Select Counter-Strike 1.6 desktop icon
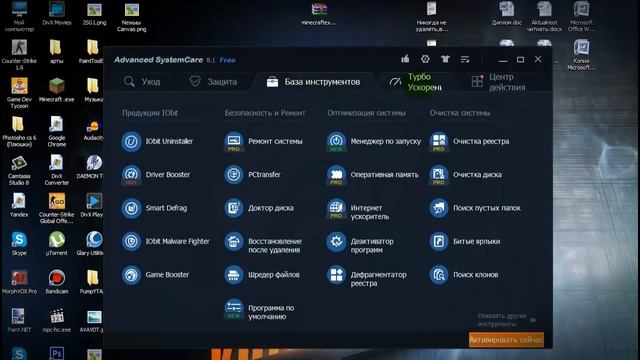The height and width of the screenshot is (360, 640). (x=19, y=54)
